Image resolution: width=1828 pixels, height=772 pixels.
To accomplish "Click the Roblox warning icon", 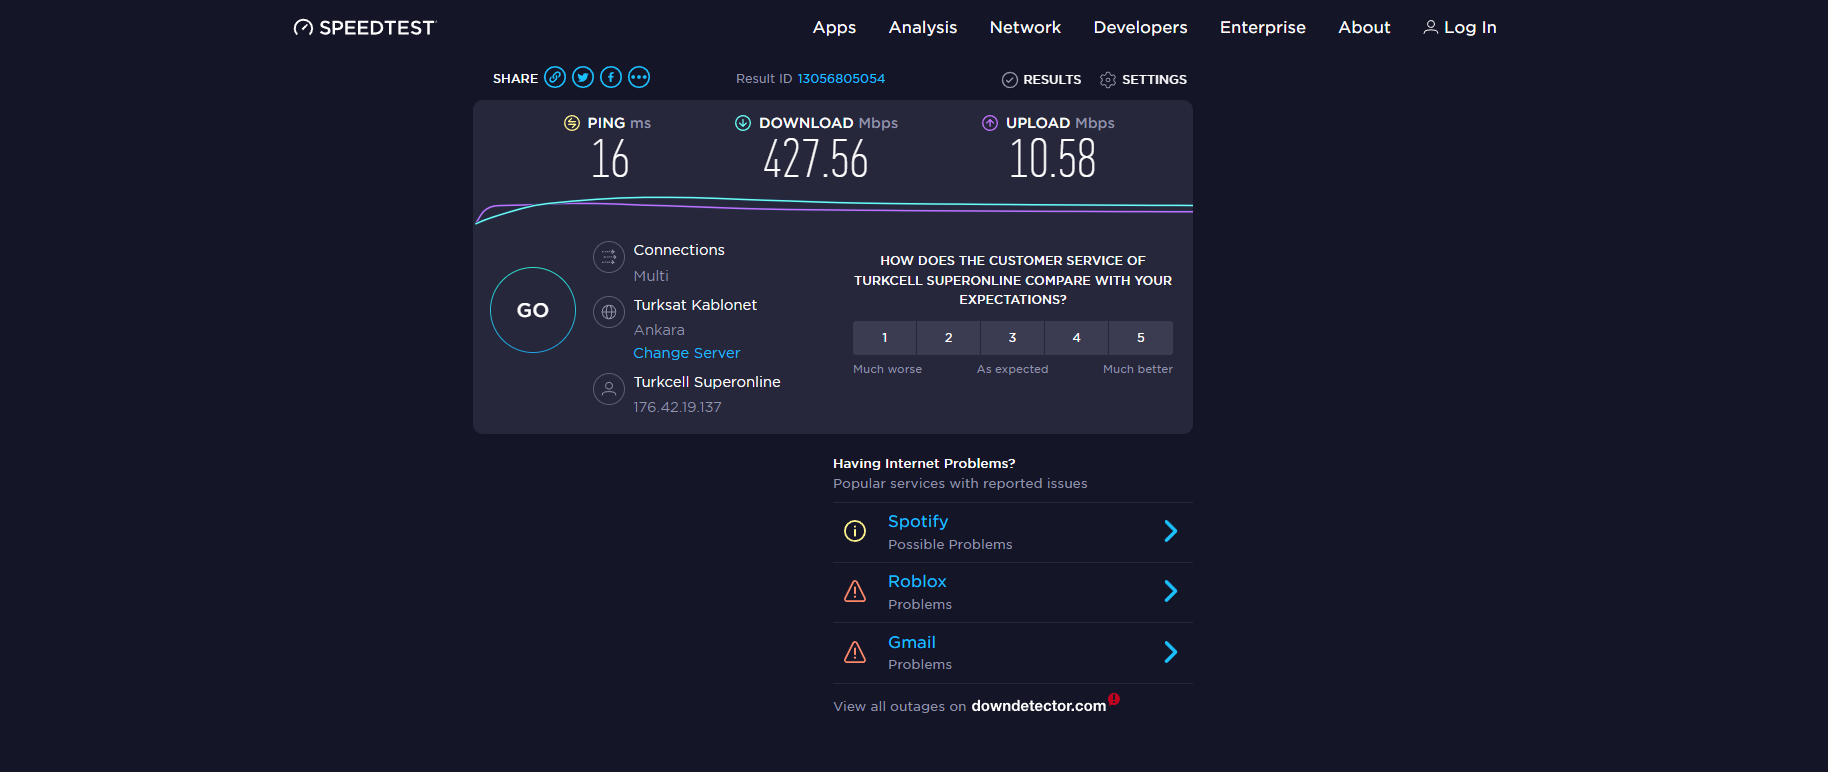I will click(855, 591).
